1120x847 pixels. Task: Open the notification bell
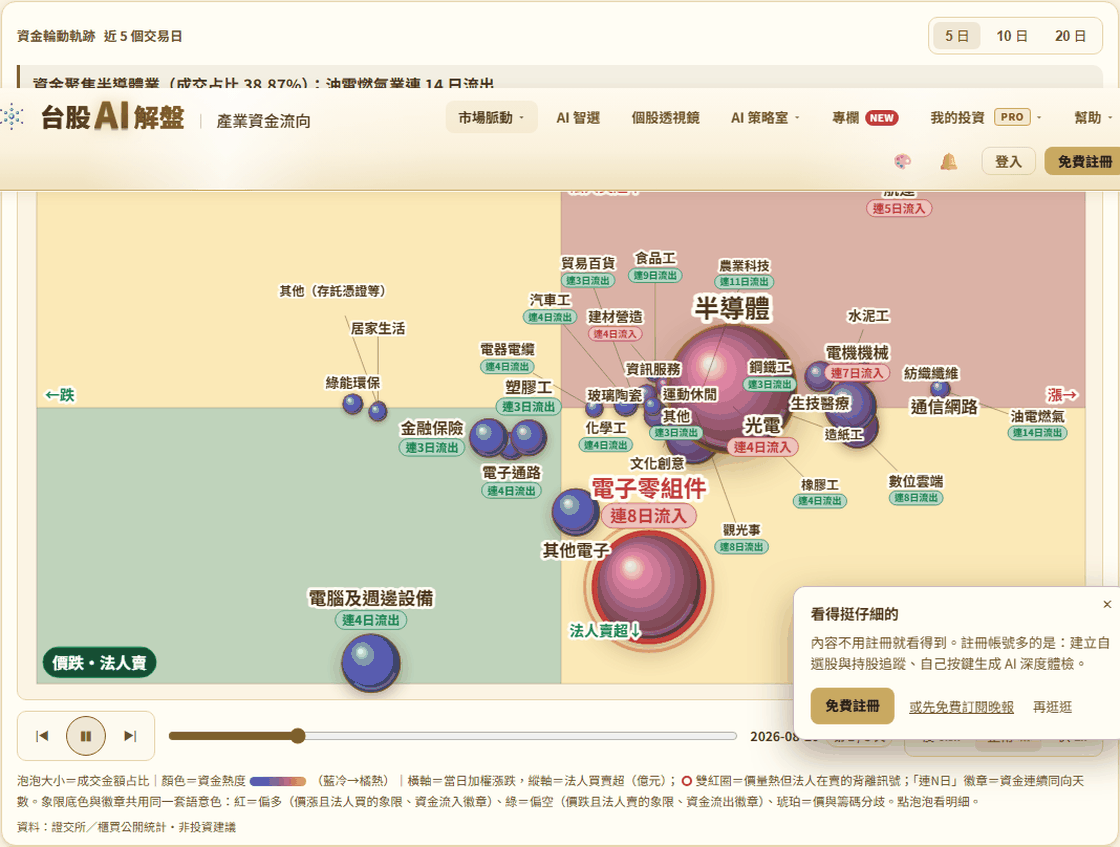pyautogui.click(x=949, y=161)
